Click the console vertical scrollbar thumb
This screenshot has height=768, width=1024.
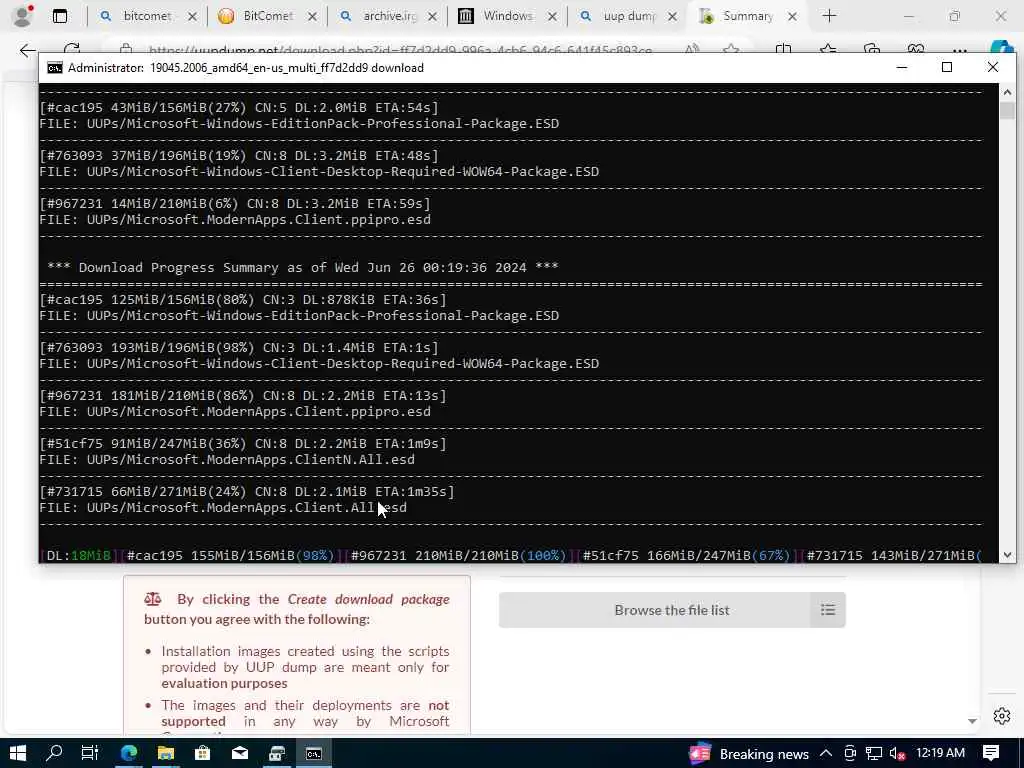tap(1007, 110)
